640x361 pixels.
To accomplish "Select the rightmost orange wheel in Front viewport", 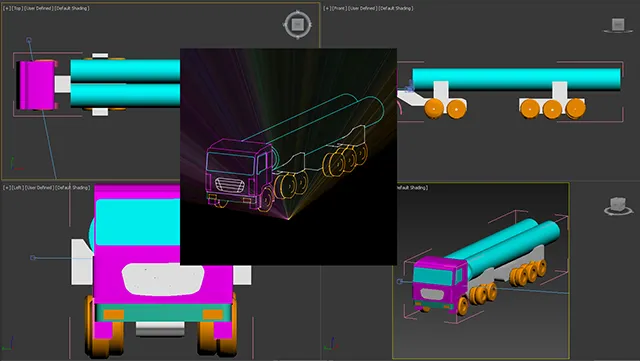I will [575, 109].
